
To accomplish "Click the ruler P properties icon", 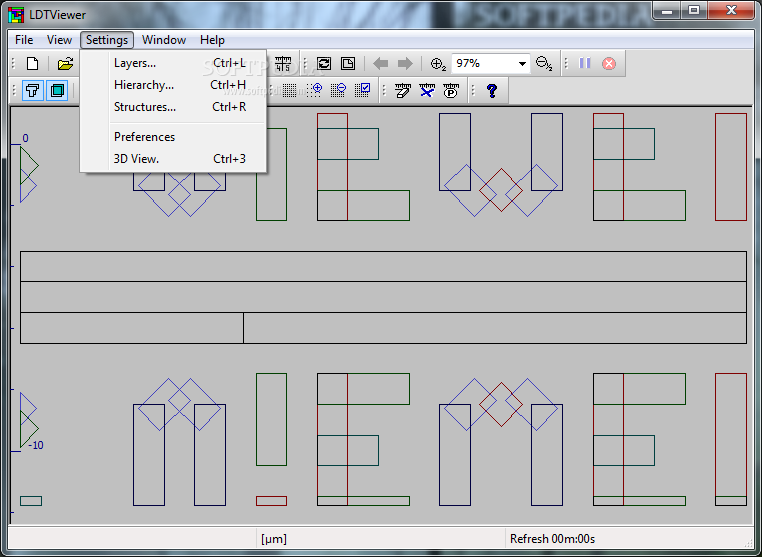I will [x=451, y=90].
